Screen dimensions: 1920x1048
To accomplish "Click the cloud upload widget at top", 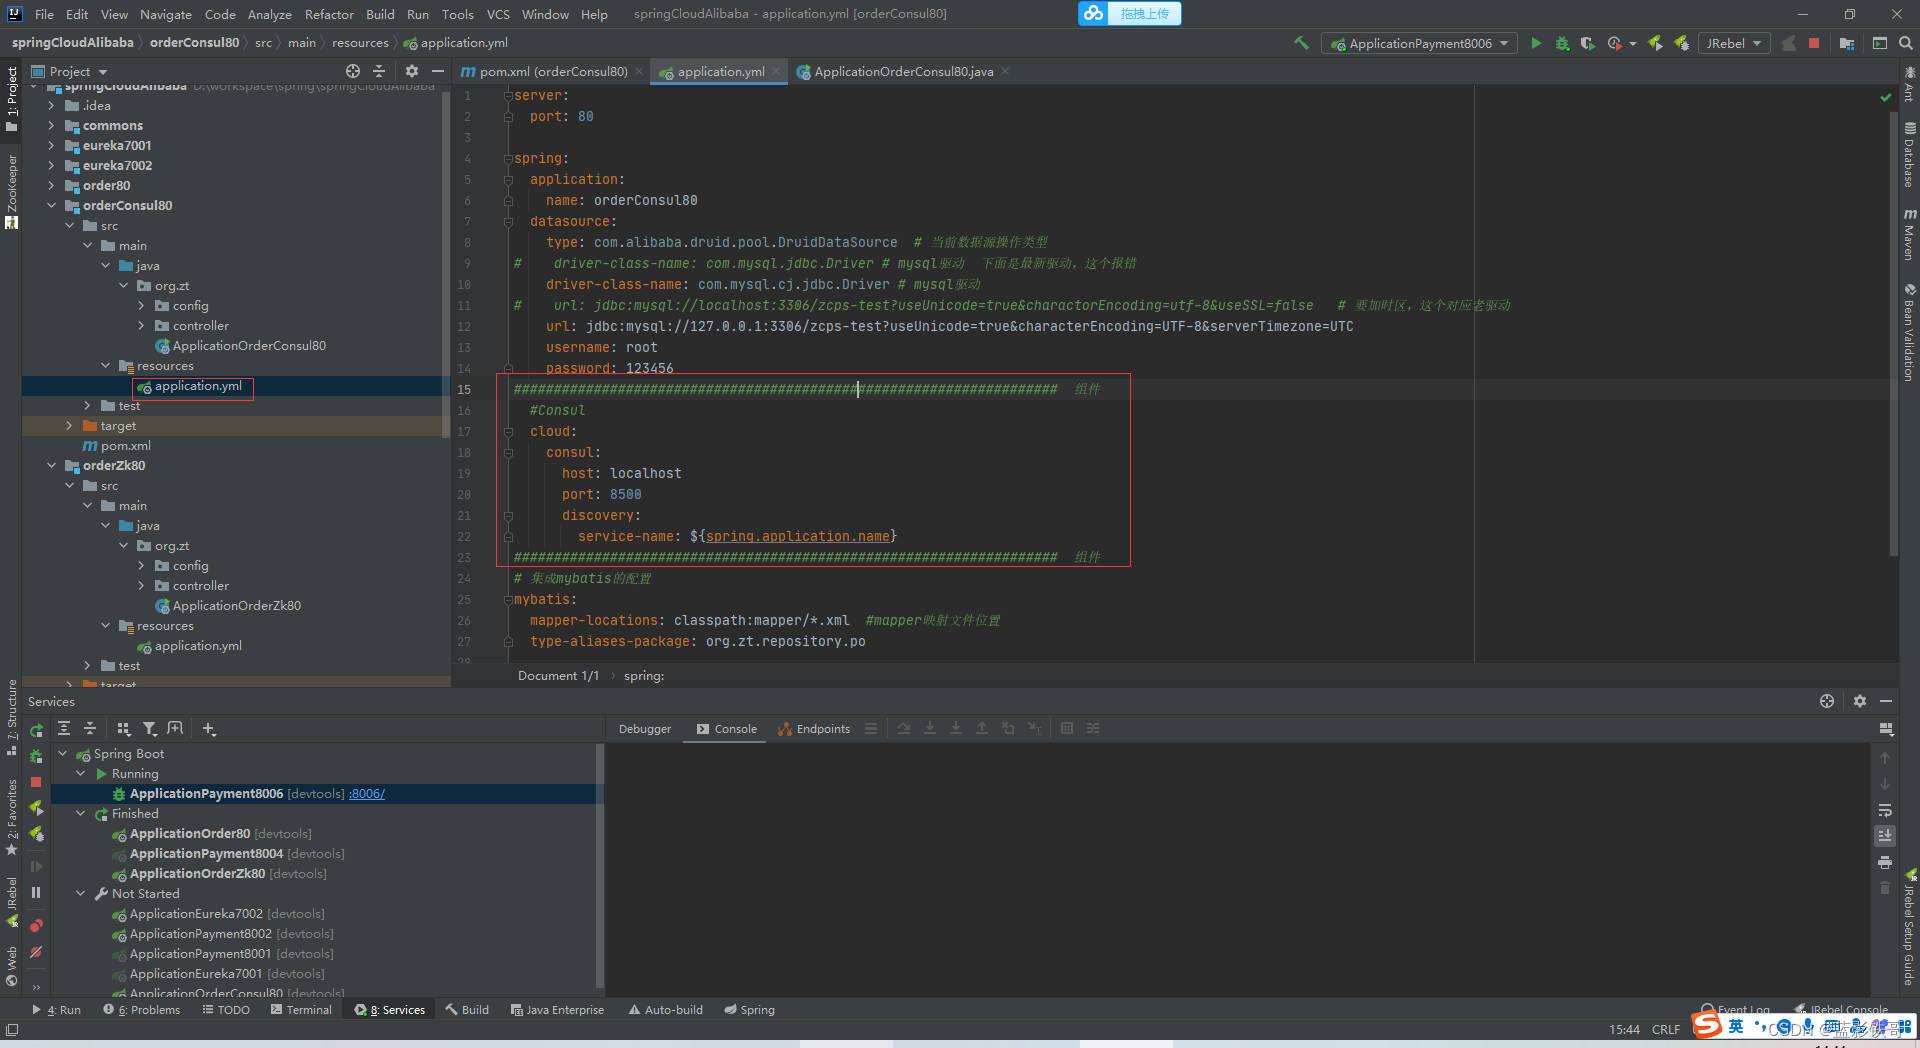I will coord(1130,13).
